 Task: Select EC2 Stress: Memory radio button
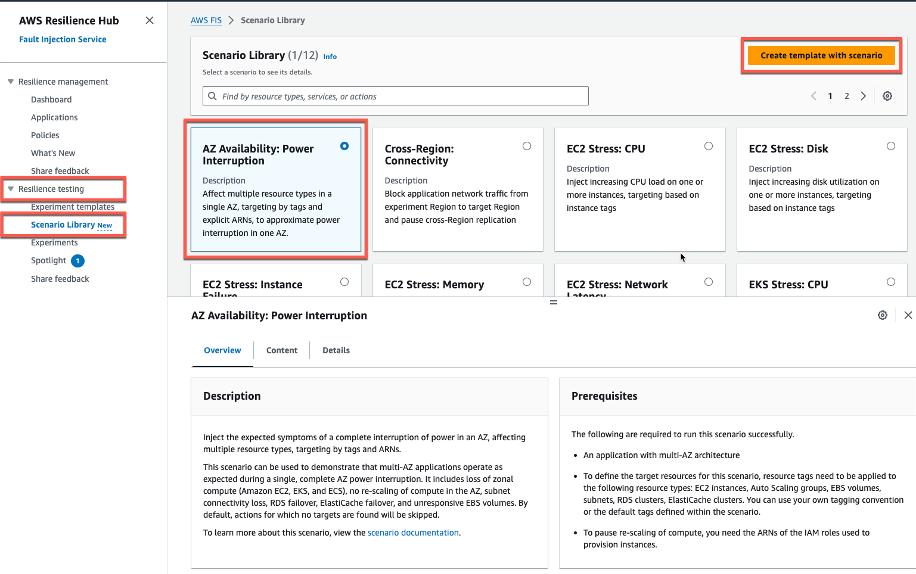[527, 282]
